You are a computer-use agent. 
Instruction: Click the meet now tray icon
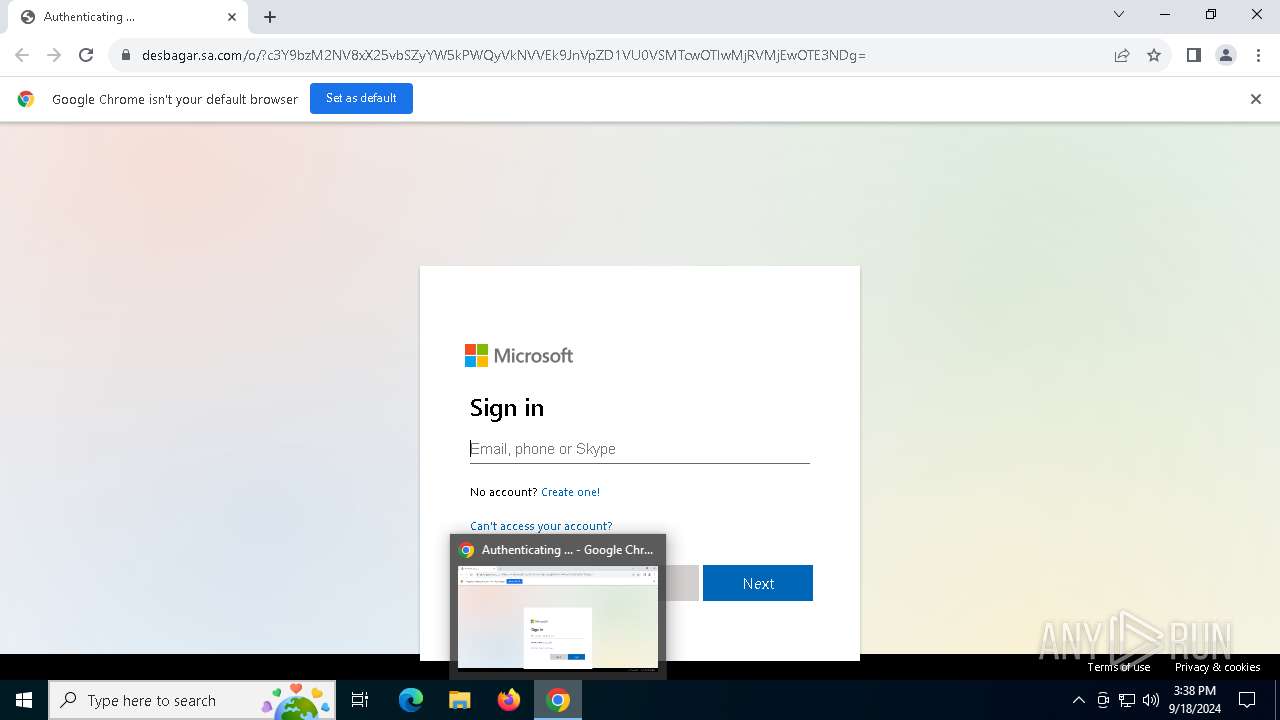(1103, 700)
